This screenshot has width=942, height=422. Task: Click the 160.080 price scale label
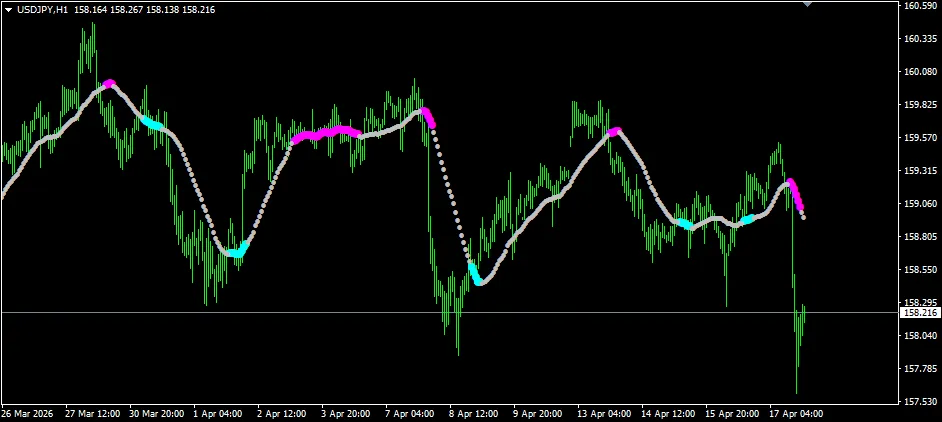(x=920, y=72)
